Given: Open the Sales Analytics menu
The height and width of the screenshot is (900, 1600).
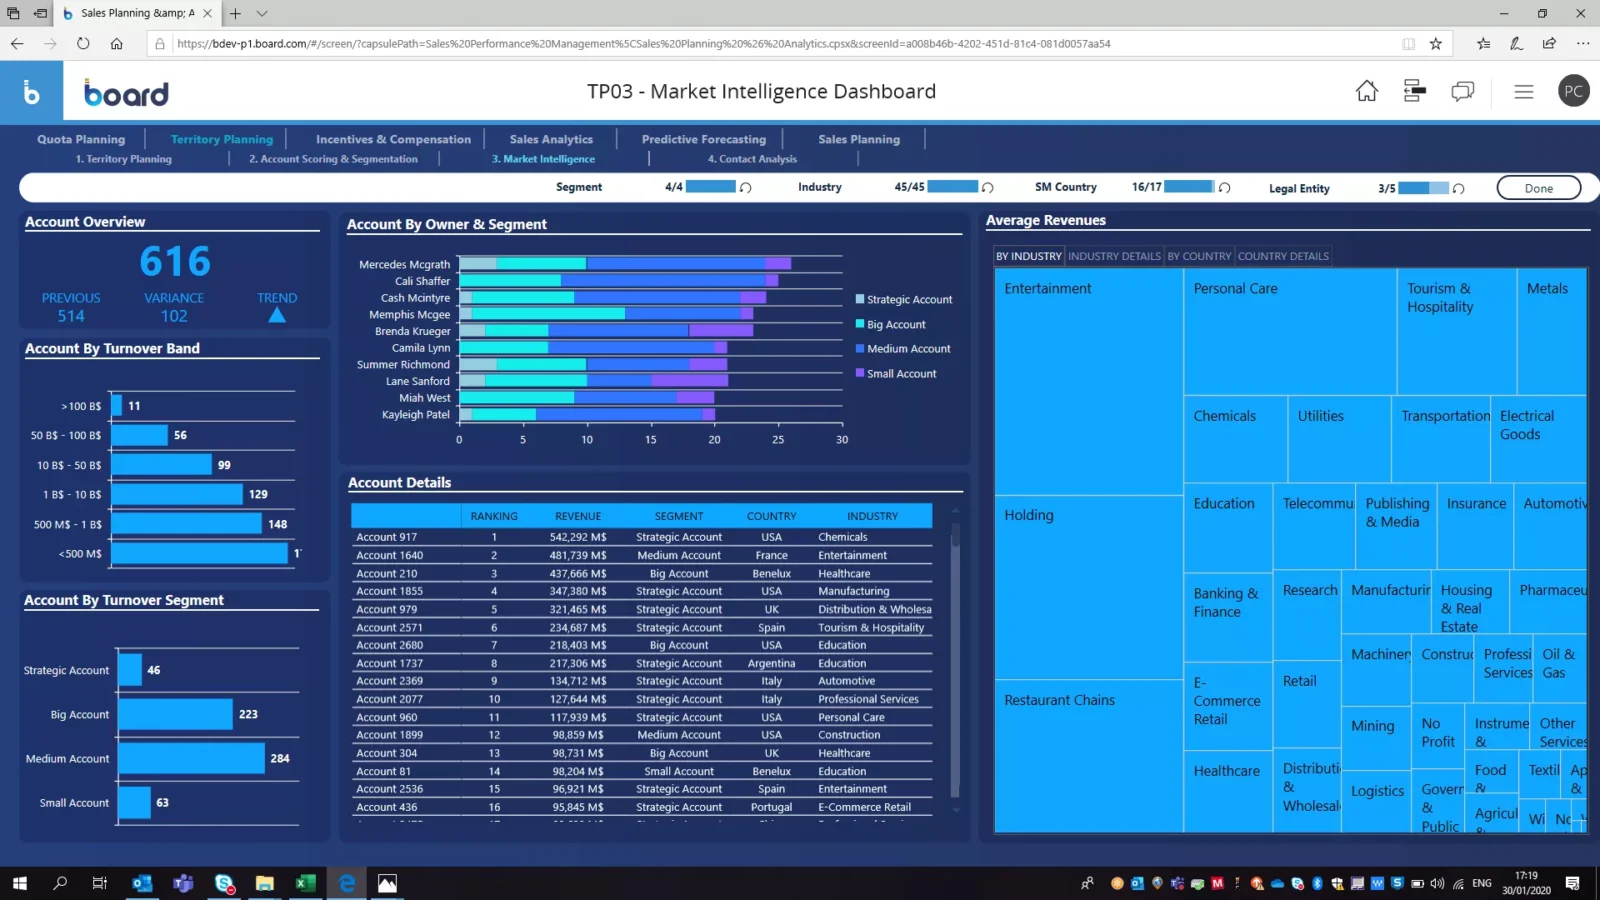Looking at the screenshot, I should 551,139.
